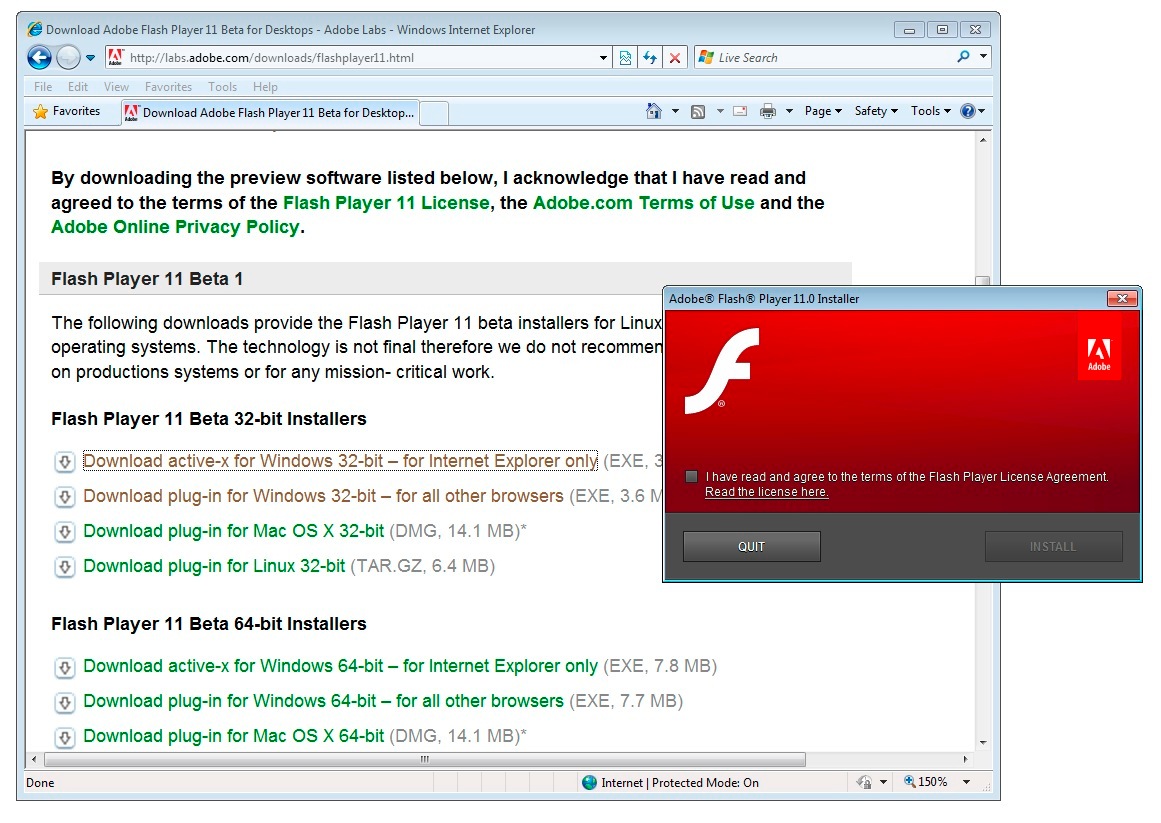This screenshot has width=1161, height=823.
Task: Click the red Stop loading icon
Action: click(x=675, y=58)
